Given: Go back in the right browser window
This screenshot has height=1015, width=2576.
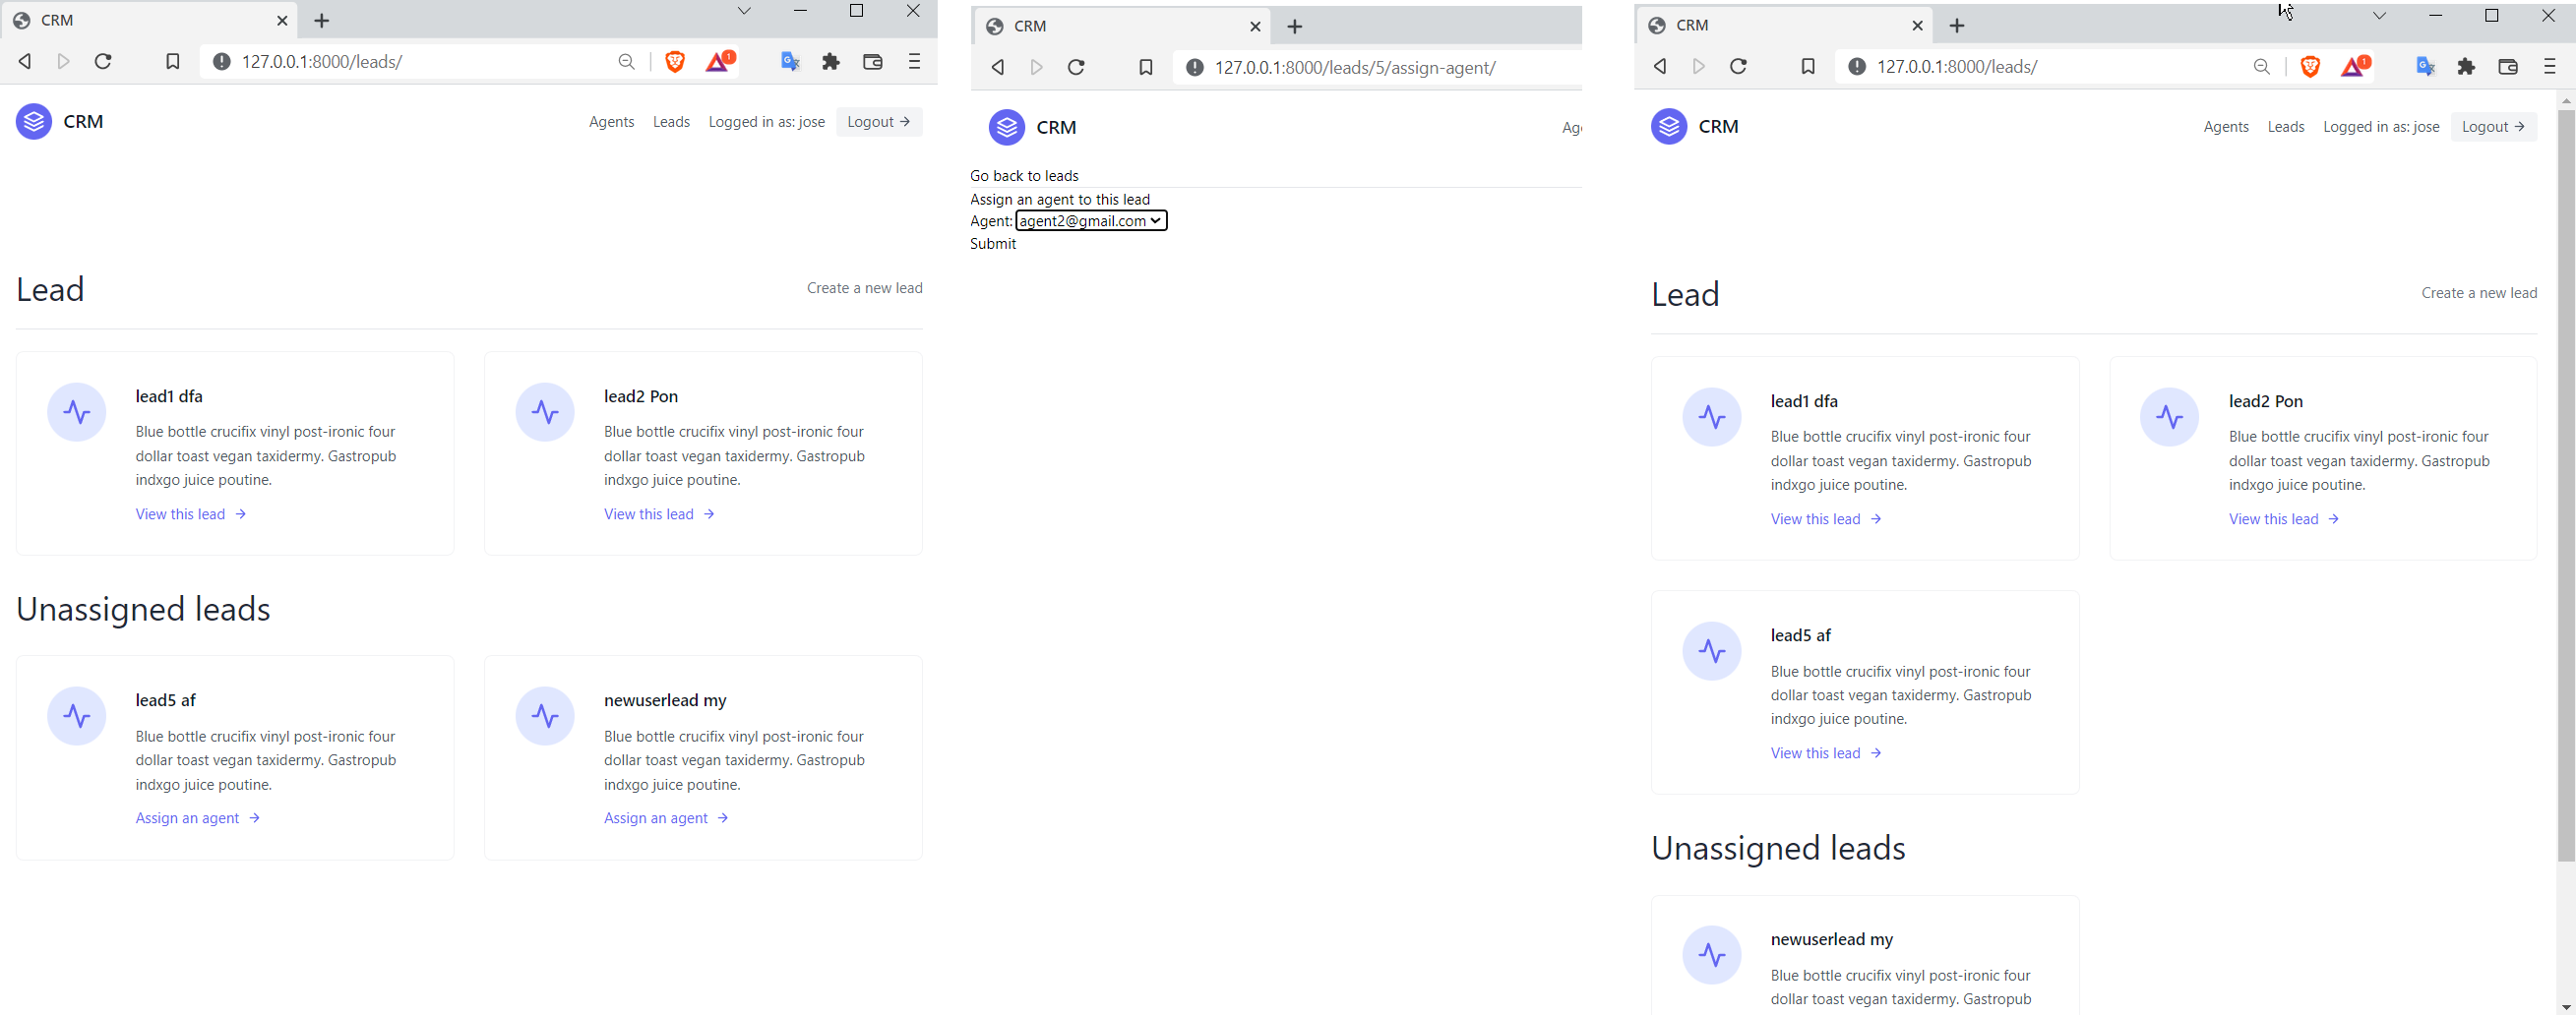Looking at the screenshot, I should pyautogui.click(x=1660, y=66).
